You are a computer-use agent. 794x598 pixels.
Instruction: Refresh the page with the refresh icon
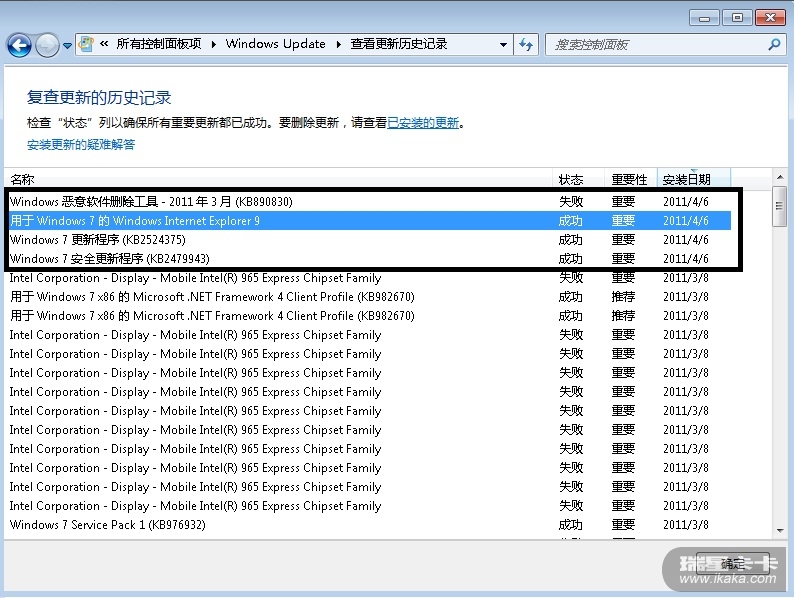tap(526, 45)
